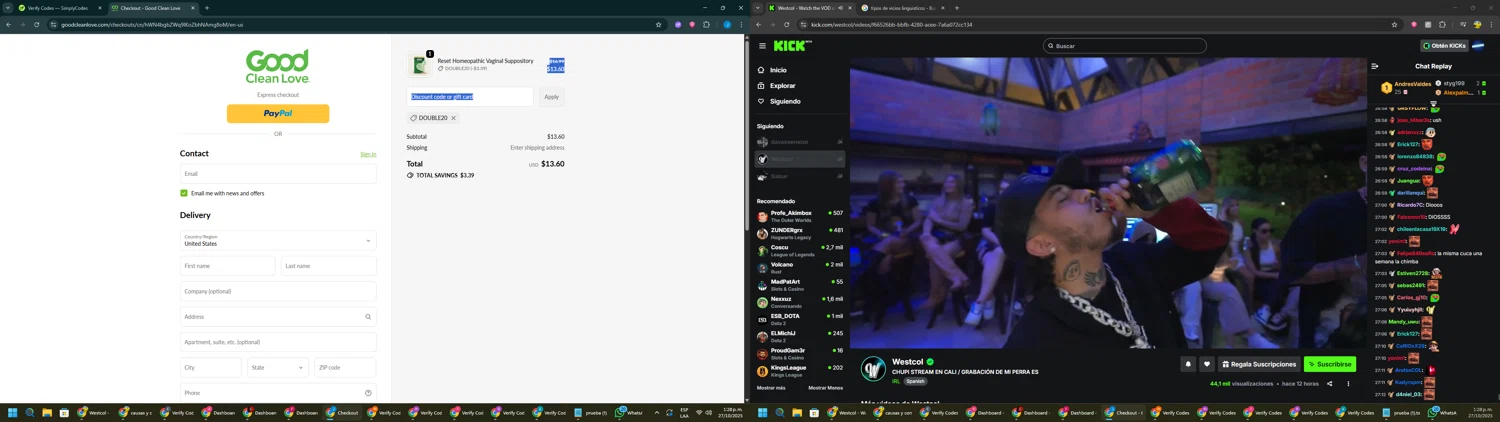Open the Country/Region dropdown

click(278, 240)
